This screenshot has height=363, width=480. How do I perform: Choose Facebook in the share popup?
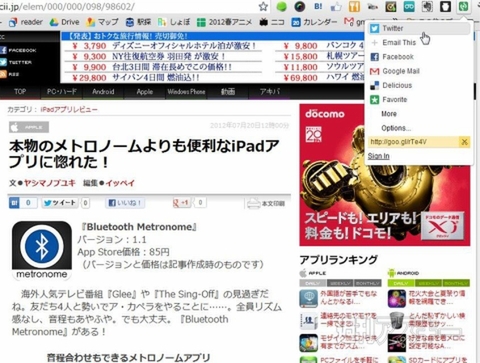419,57
